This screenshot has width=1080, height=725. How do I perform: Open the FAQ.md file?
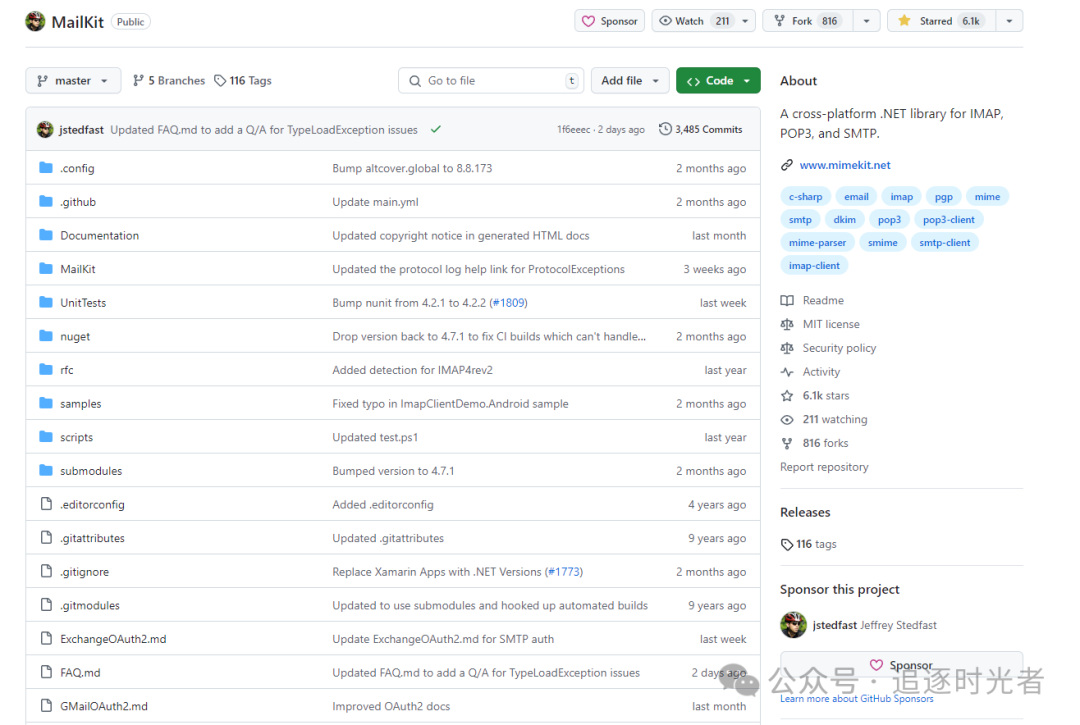80,673
